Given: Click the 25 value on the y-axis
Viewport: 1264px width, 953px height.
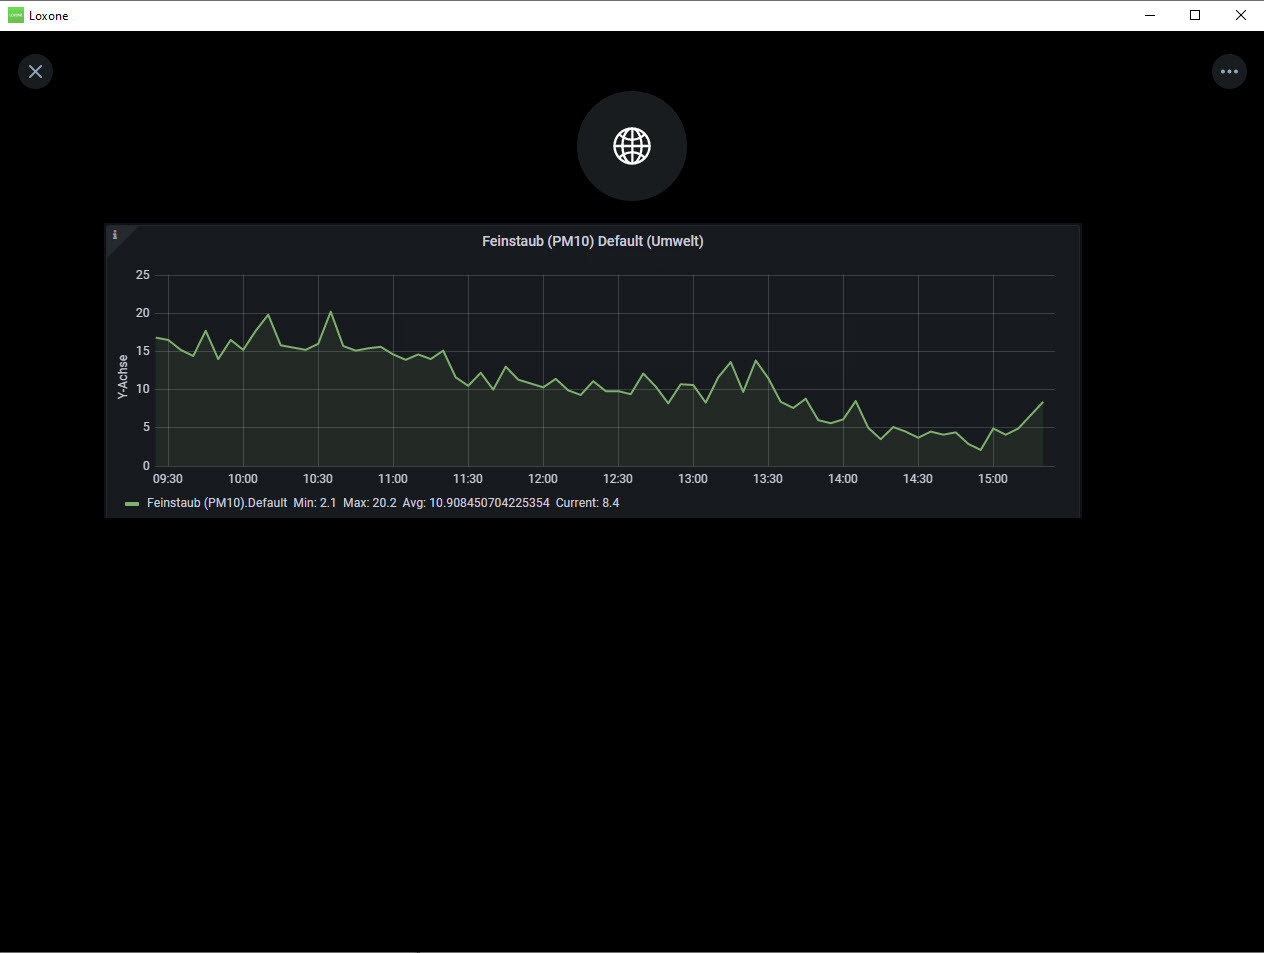Looking at the screenshot, I should click(x=143, y=275).
